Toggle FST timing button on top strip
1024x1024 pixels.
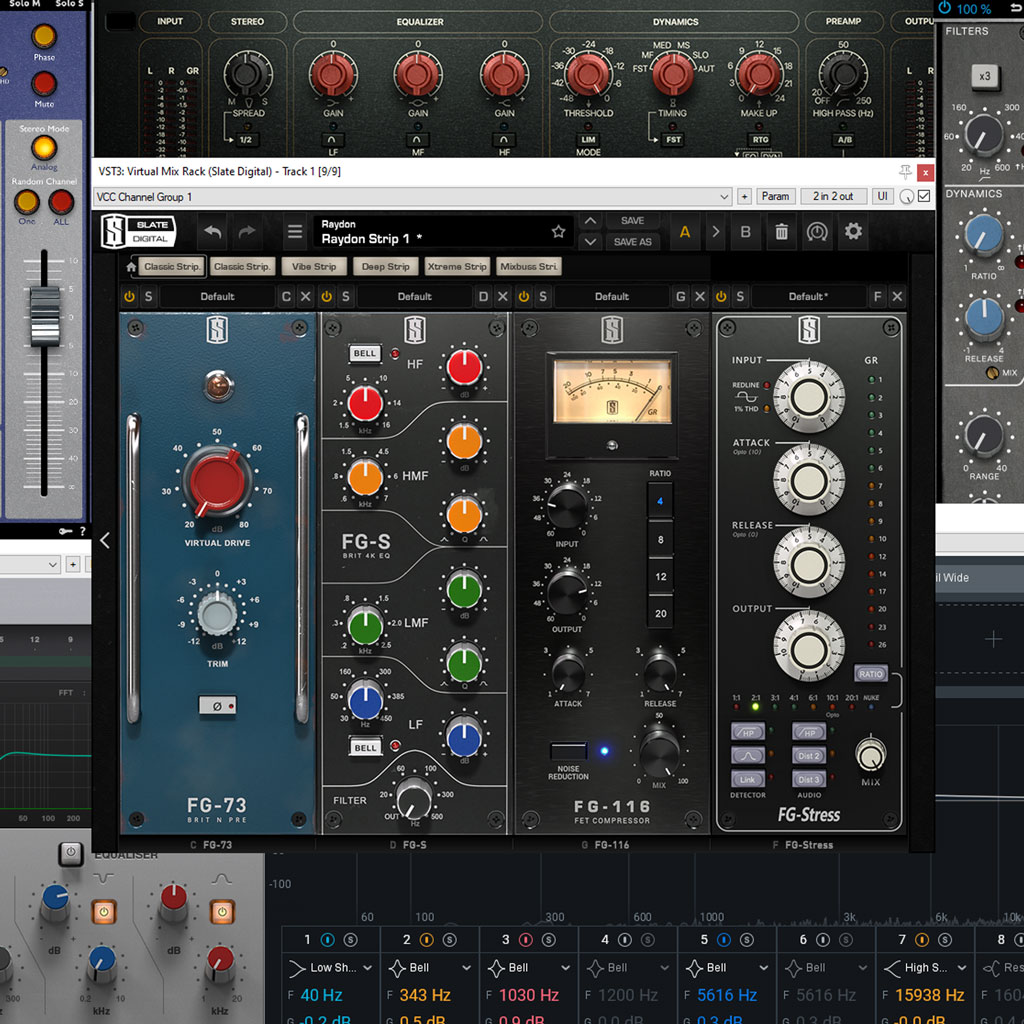coord(673,139)
